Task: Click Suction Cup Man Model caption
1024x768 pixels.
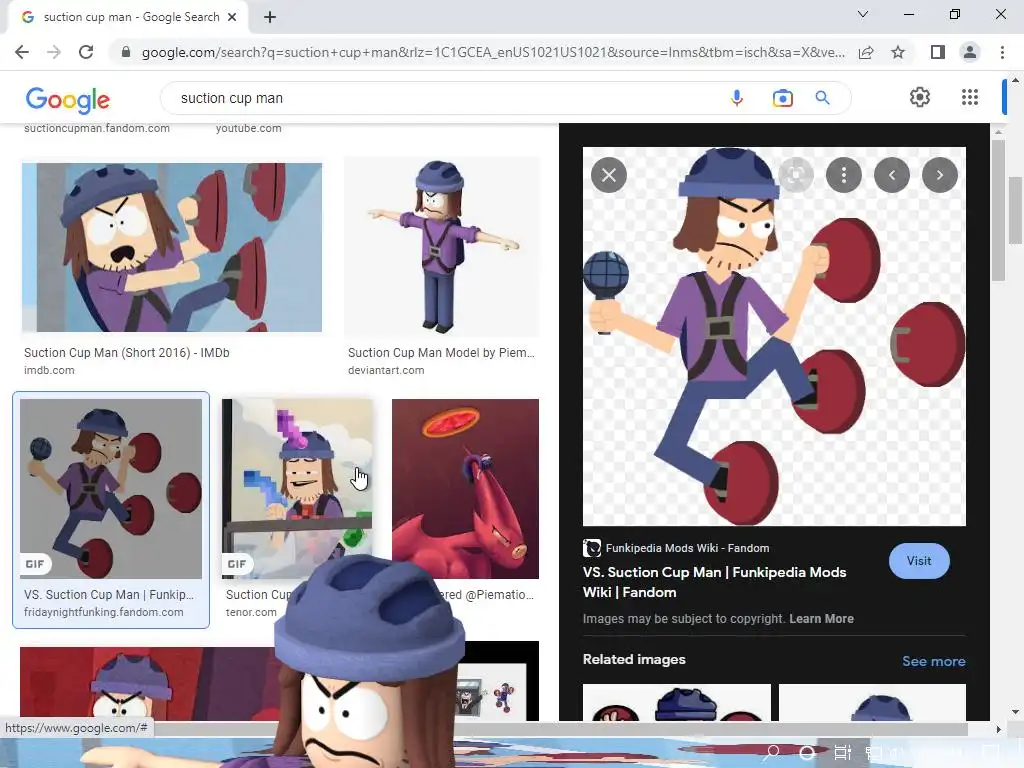Action: pyautogui.click(x=441, y=353)
